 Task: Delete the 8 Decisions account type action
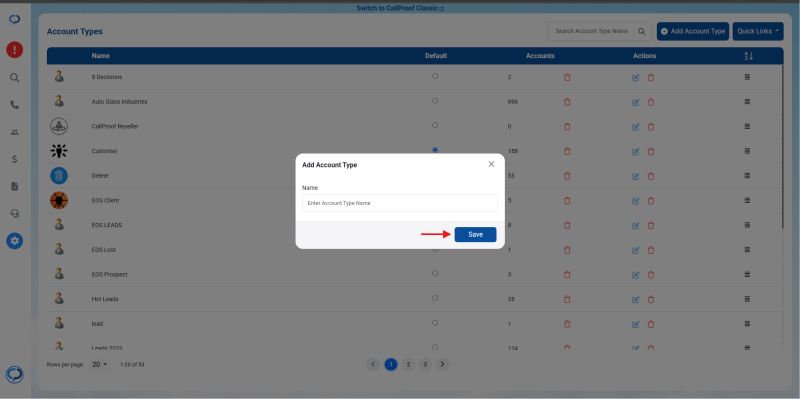[651, 78]
